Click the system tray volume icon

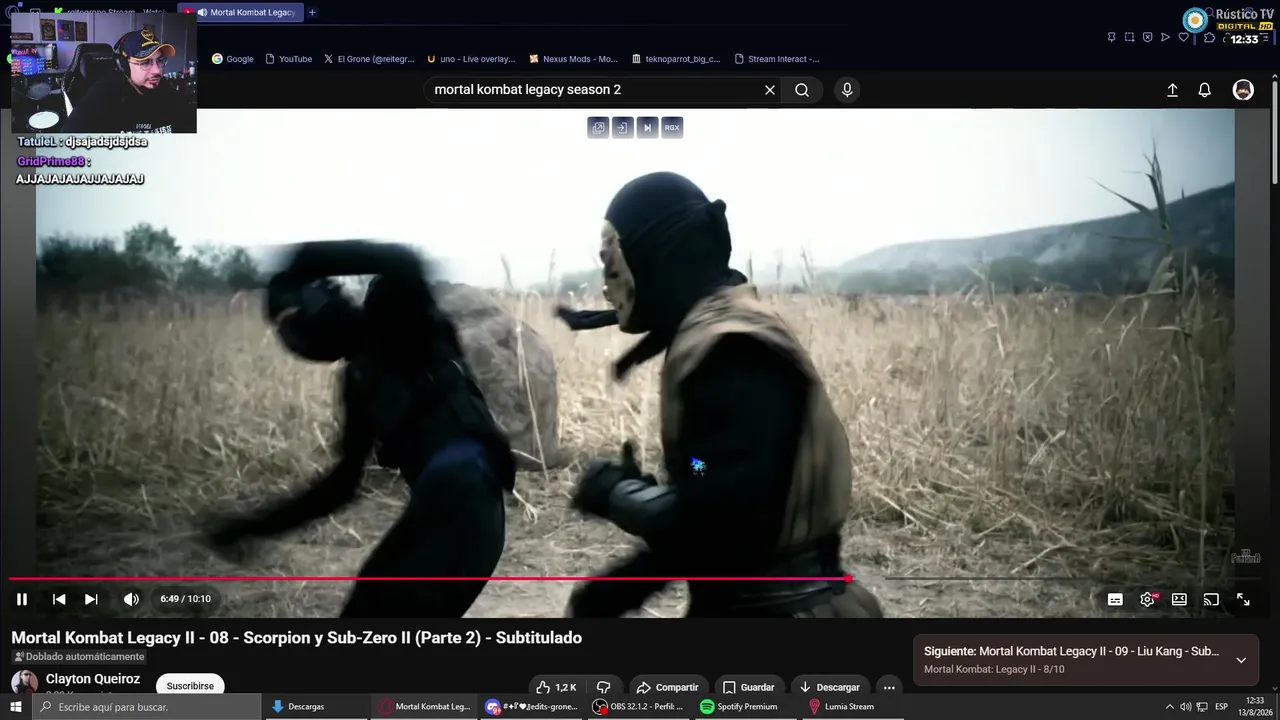coord(1185,707)
